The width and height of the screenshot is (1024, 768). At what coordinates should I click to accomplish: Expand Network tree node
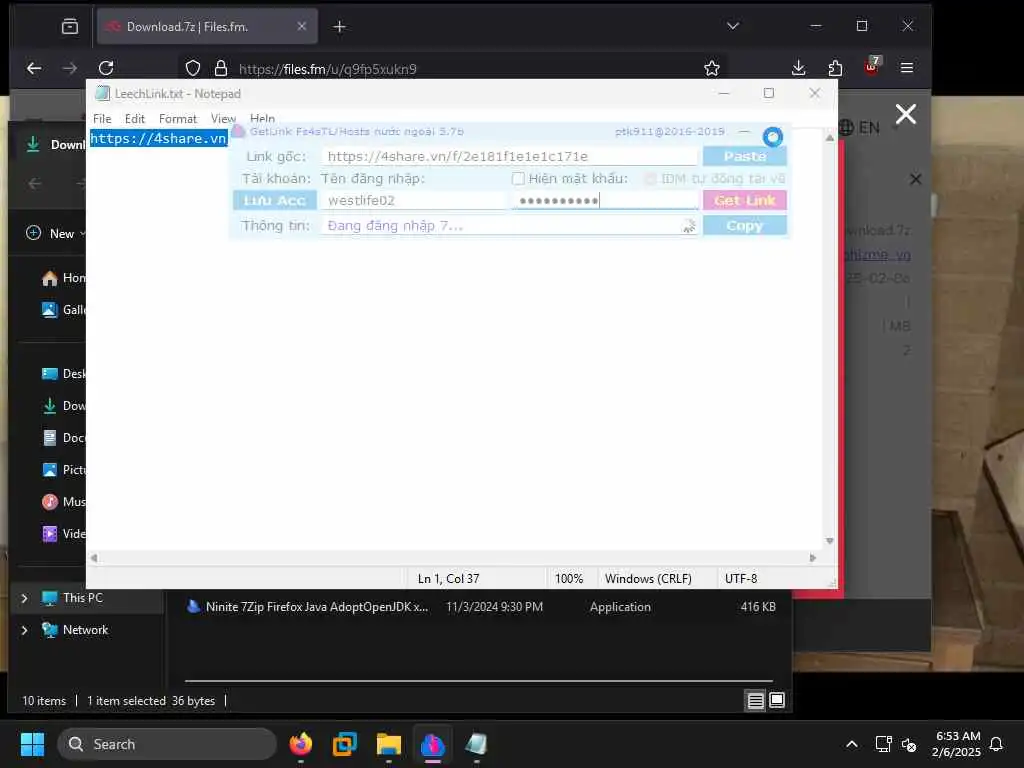pyautogui.click(x=25, y=630)
